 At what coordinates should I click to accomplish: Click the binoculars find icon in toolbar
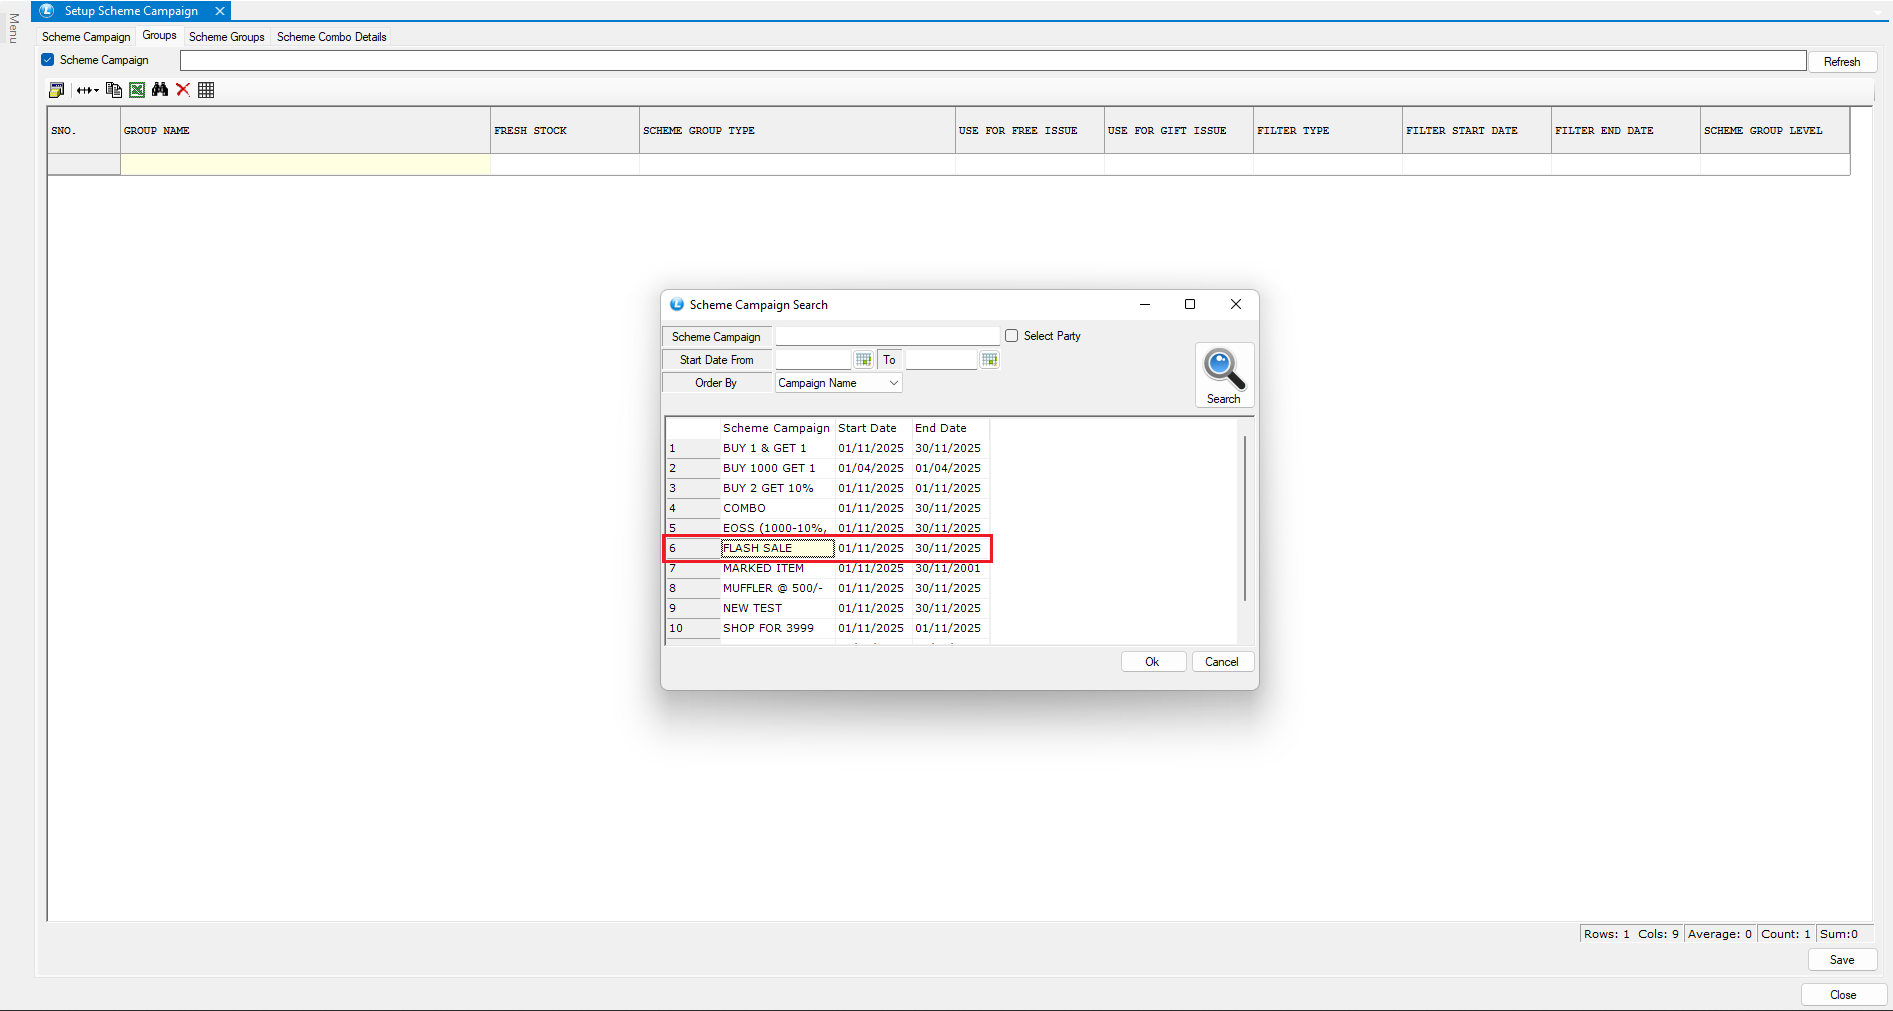[x=160, y=90]
